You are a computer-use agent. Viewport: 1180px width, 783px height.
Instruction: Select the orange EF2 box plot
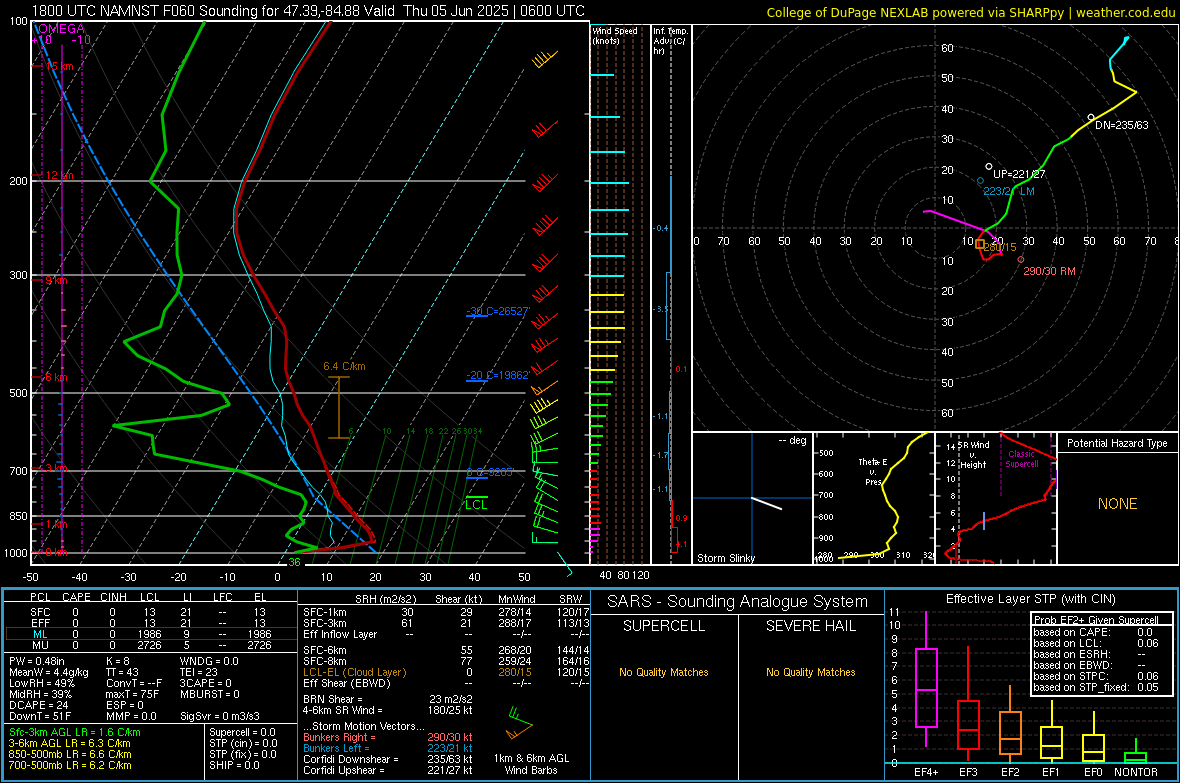tap(1010, 724)
